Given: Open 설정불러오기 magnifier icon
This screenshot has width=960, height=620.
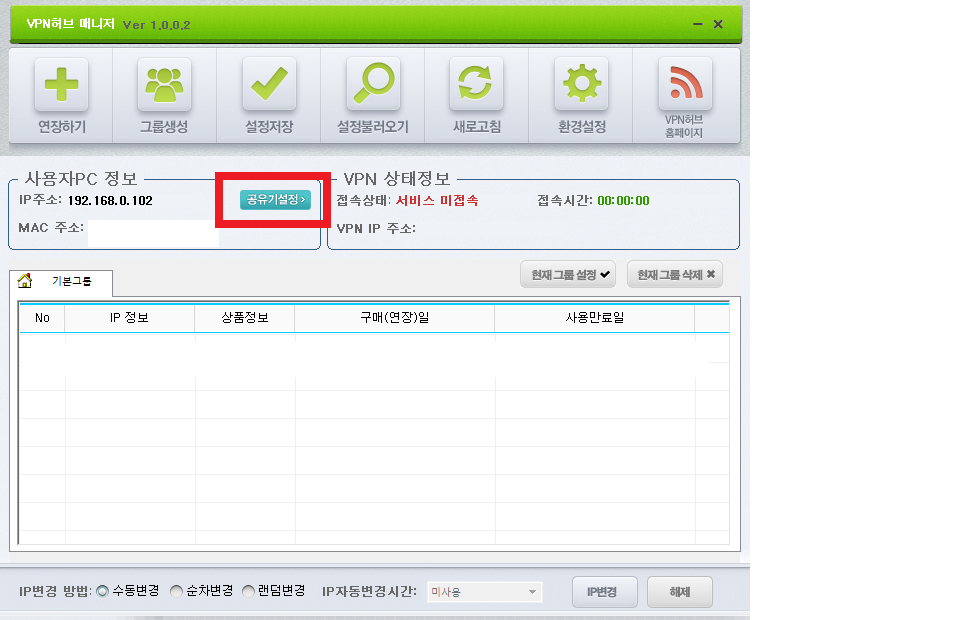Looking at the screenshot, I should point(373,84).
